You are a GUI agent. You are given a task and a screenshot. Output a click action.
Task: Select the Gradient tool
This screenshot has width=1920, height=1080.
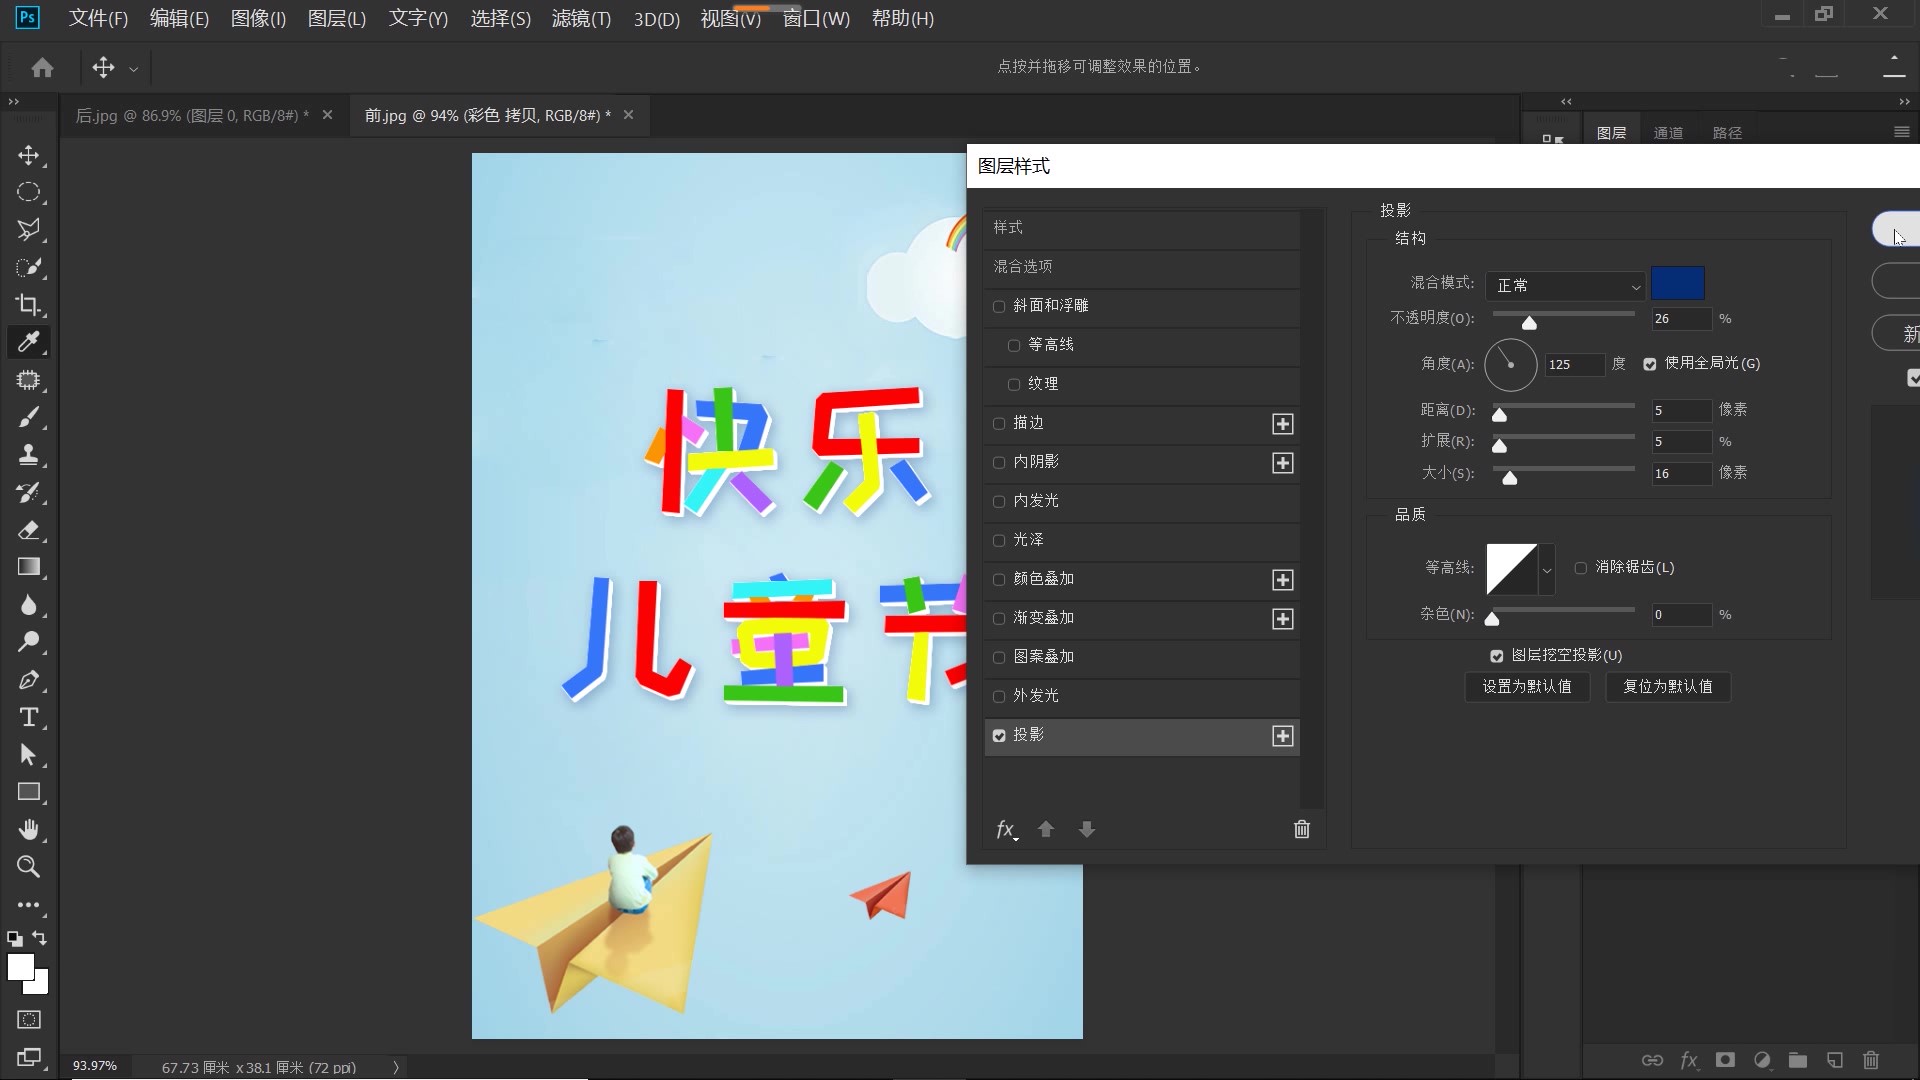click(28, 567)
